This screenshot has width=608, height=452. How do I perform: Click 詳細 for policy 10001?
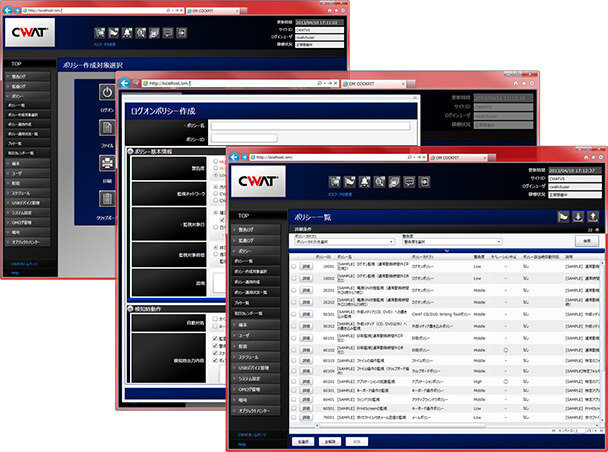tap(306, 267)
